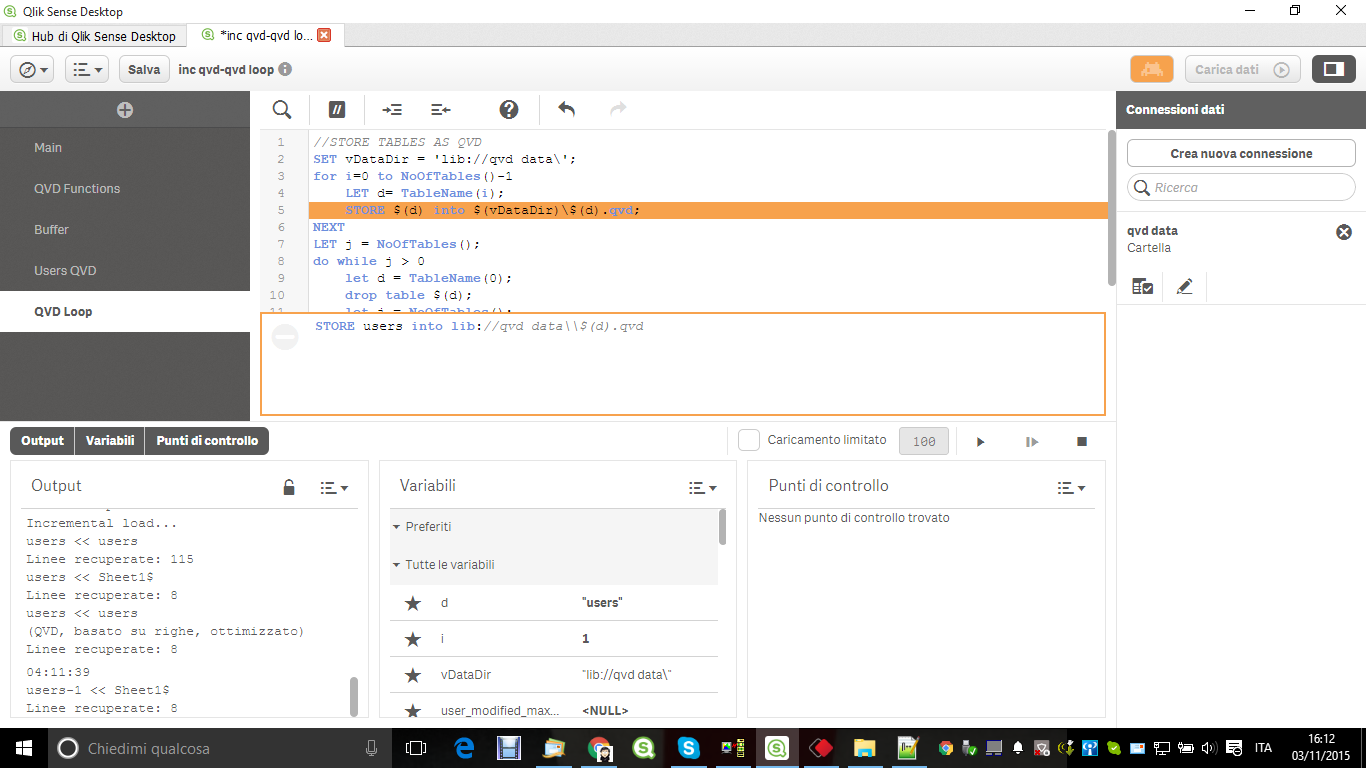This screenshot has height=768, width=1366.
Task: Step to next script statement
Action: click(1032, 441)
